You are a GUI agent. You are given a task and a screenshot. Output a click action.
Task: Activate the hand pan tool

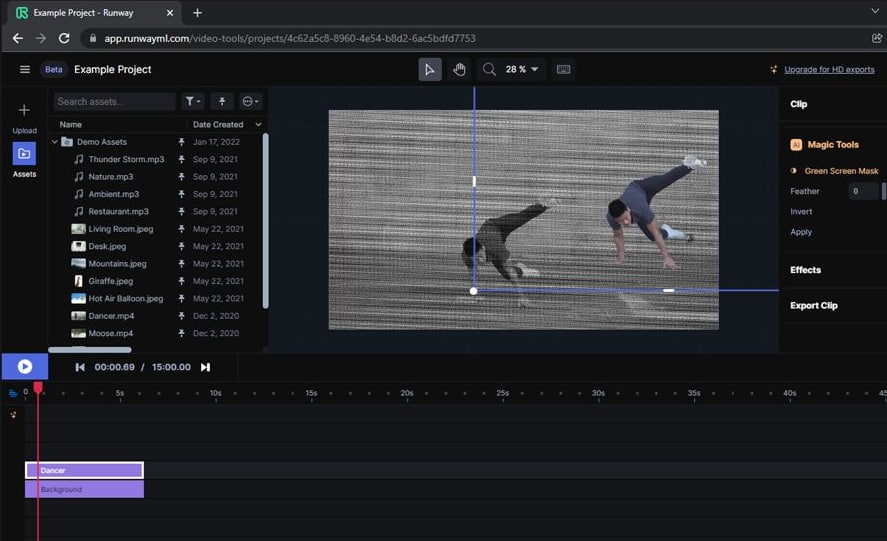click(x=459, y=69)
